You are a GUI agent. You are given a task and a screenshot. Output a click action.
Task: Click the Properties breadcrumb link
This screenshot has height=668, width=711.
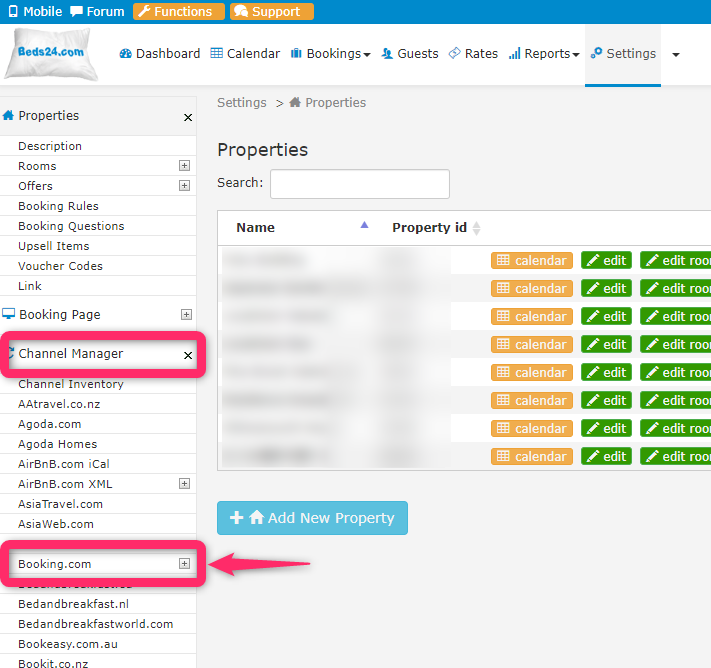click(x=327, y=103)
